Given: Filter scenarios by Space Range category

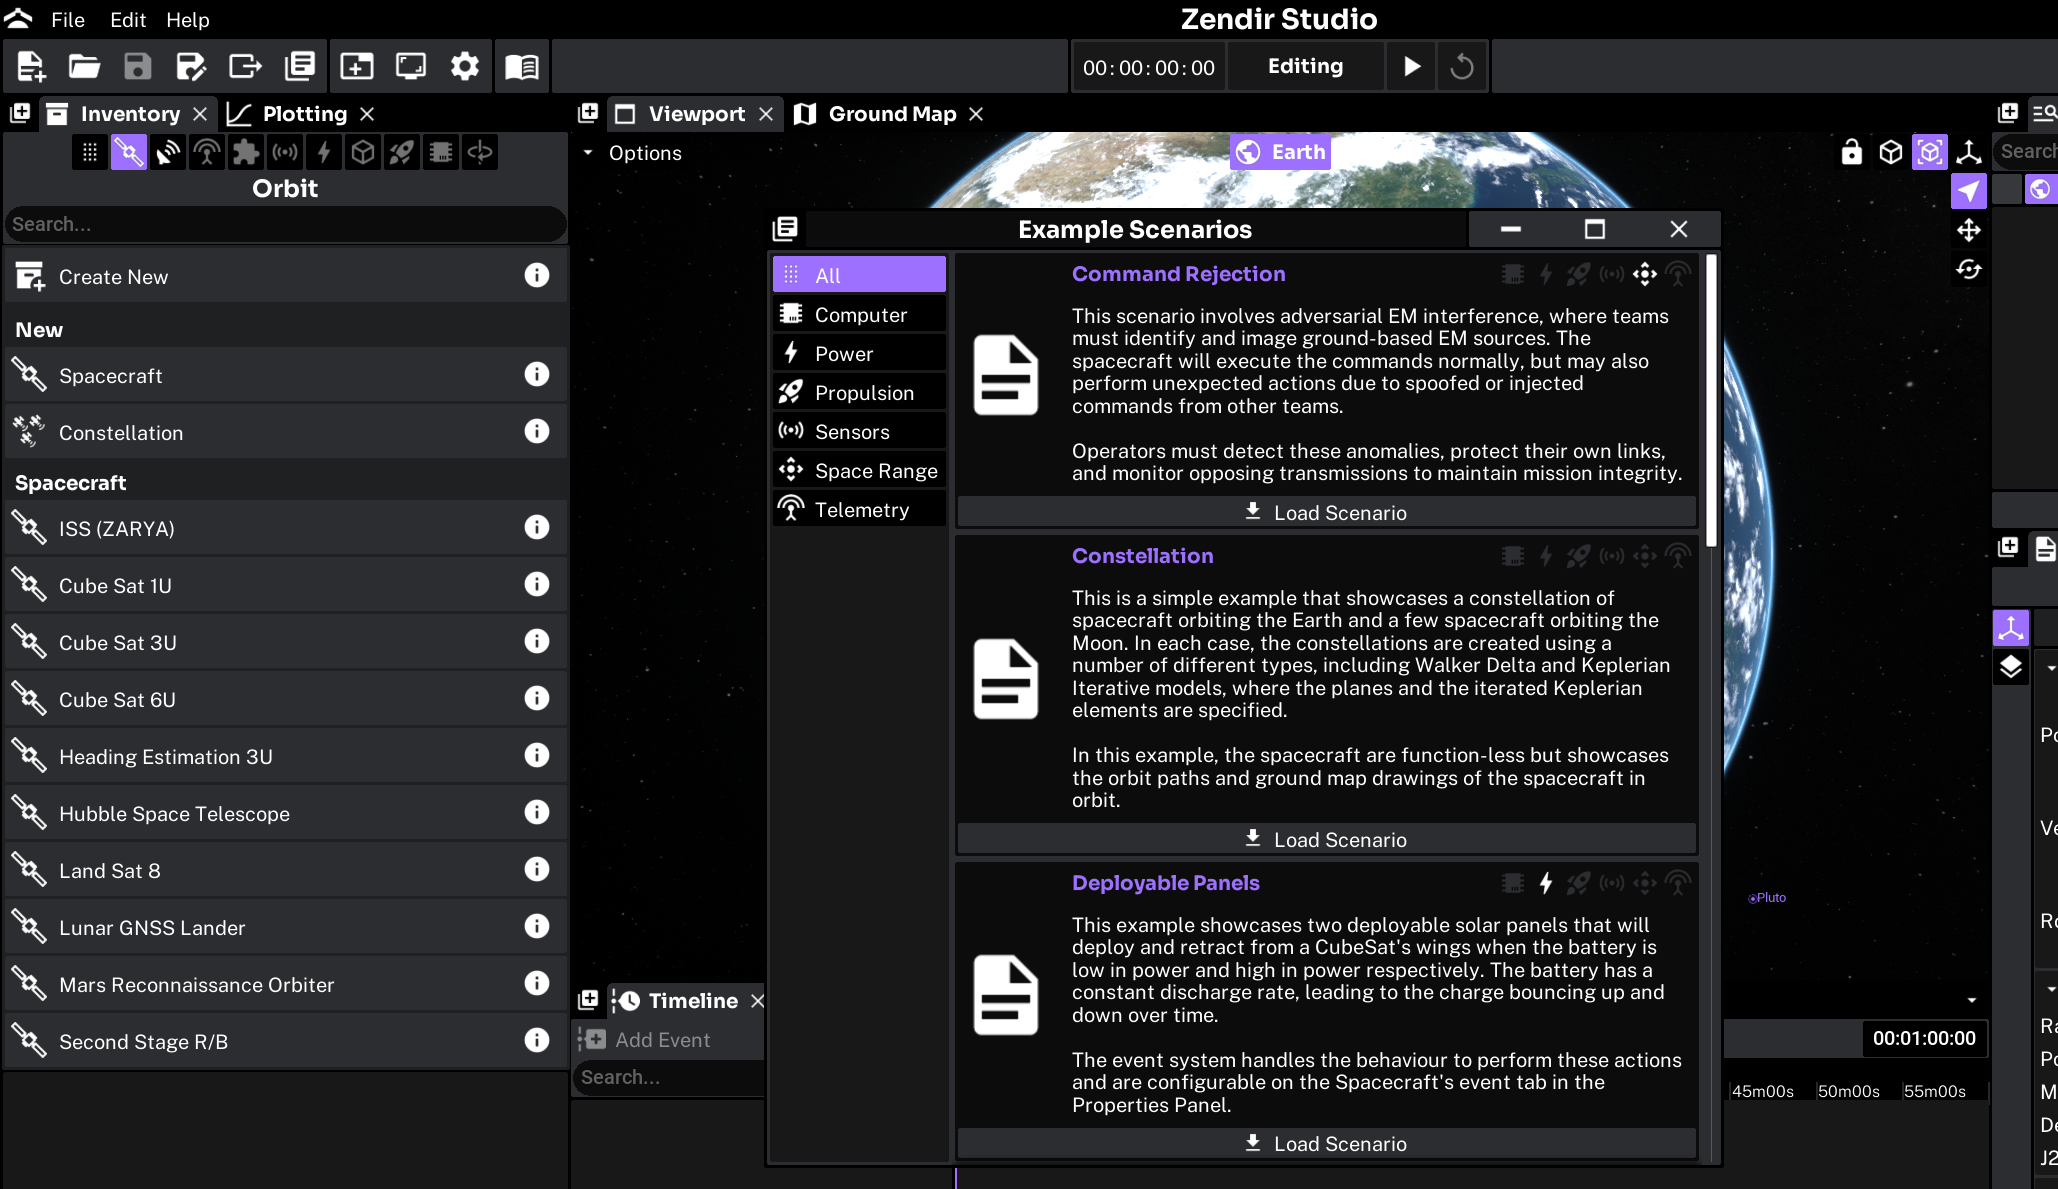Looking at the screenshot, I should coord(859,470).
